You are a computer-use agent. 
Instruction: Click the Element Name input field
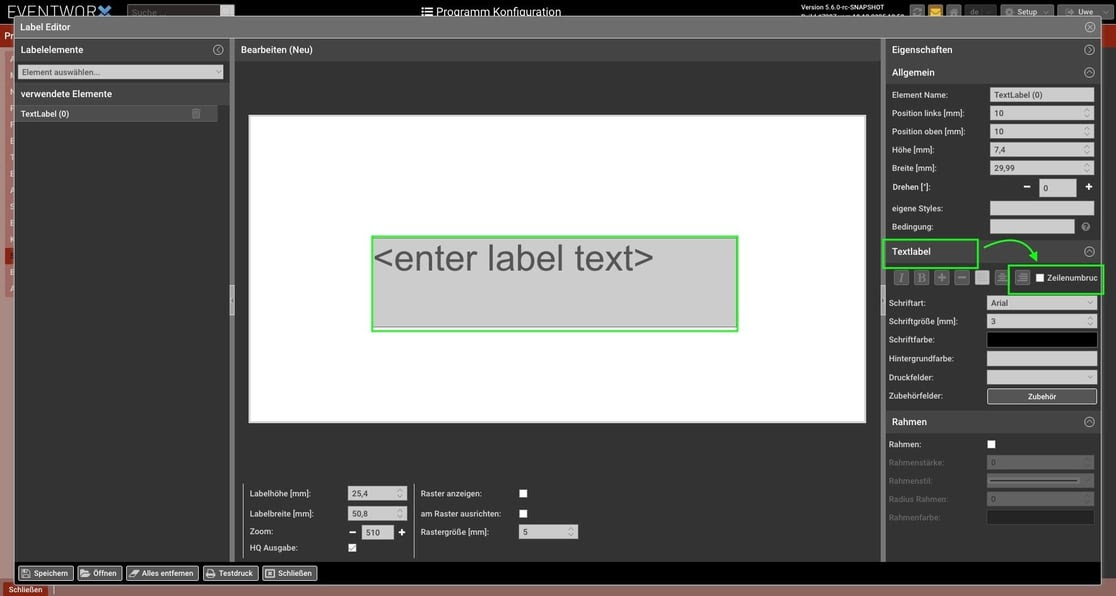click(x=1041, y=95)
